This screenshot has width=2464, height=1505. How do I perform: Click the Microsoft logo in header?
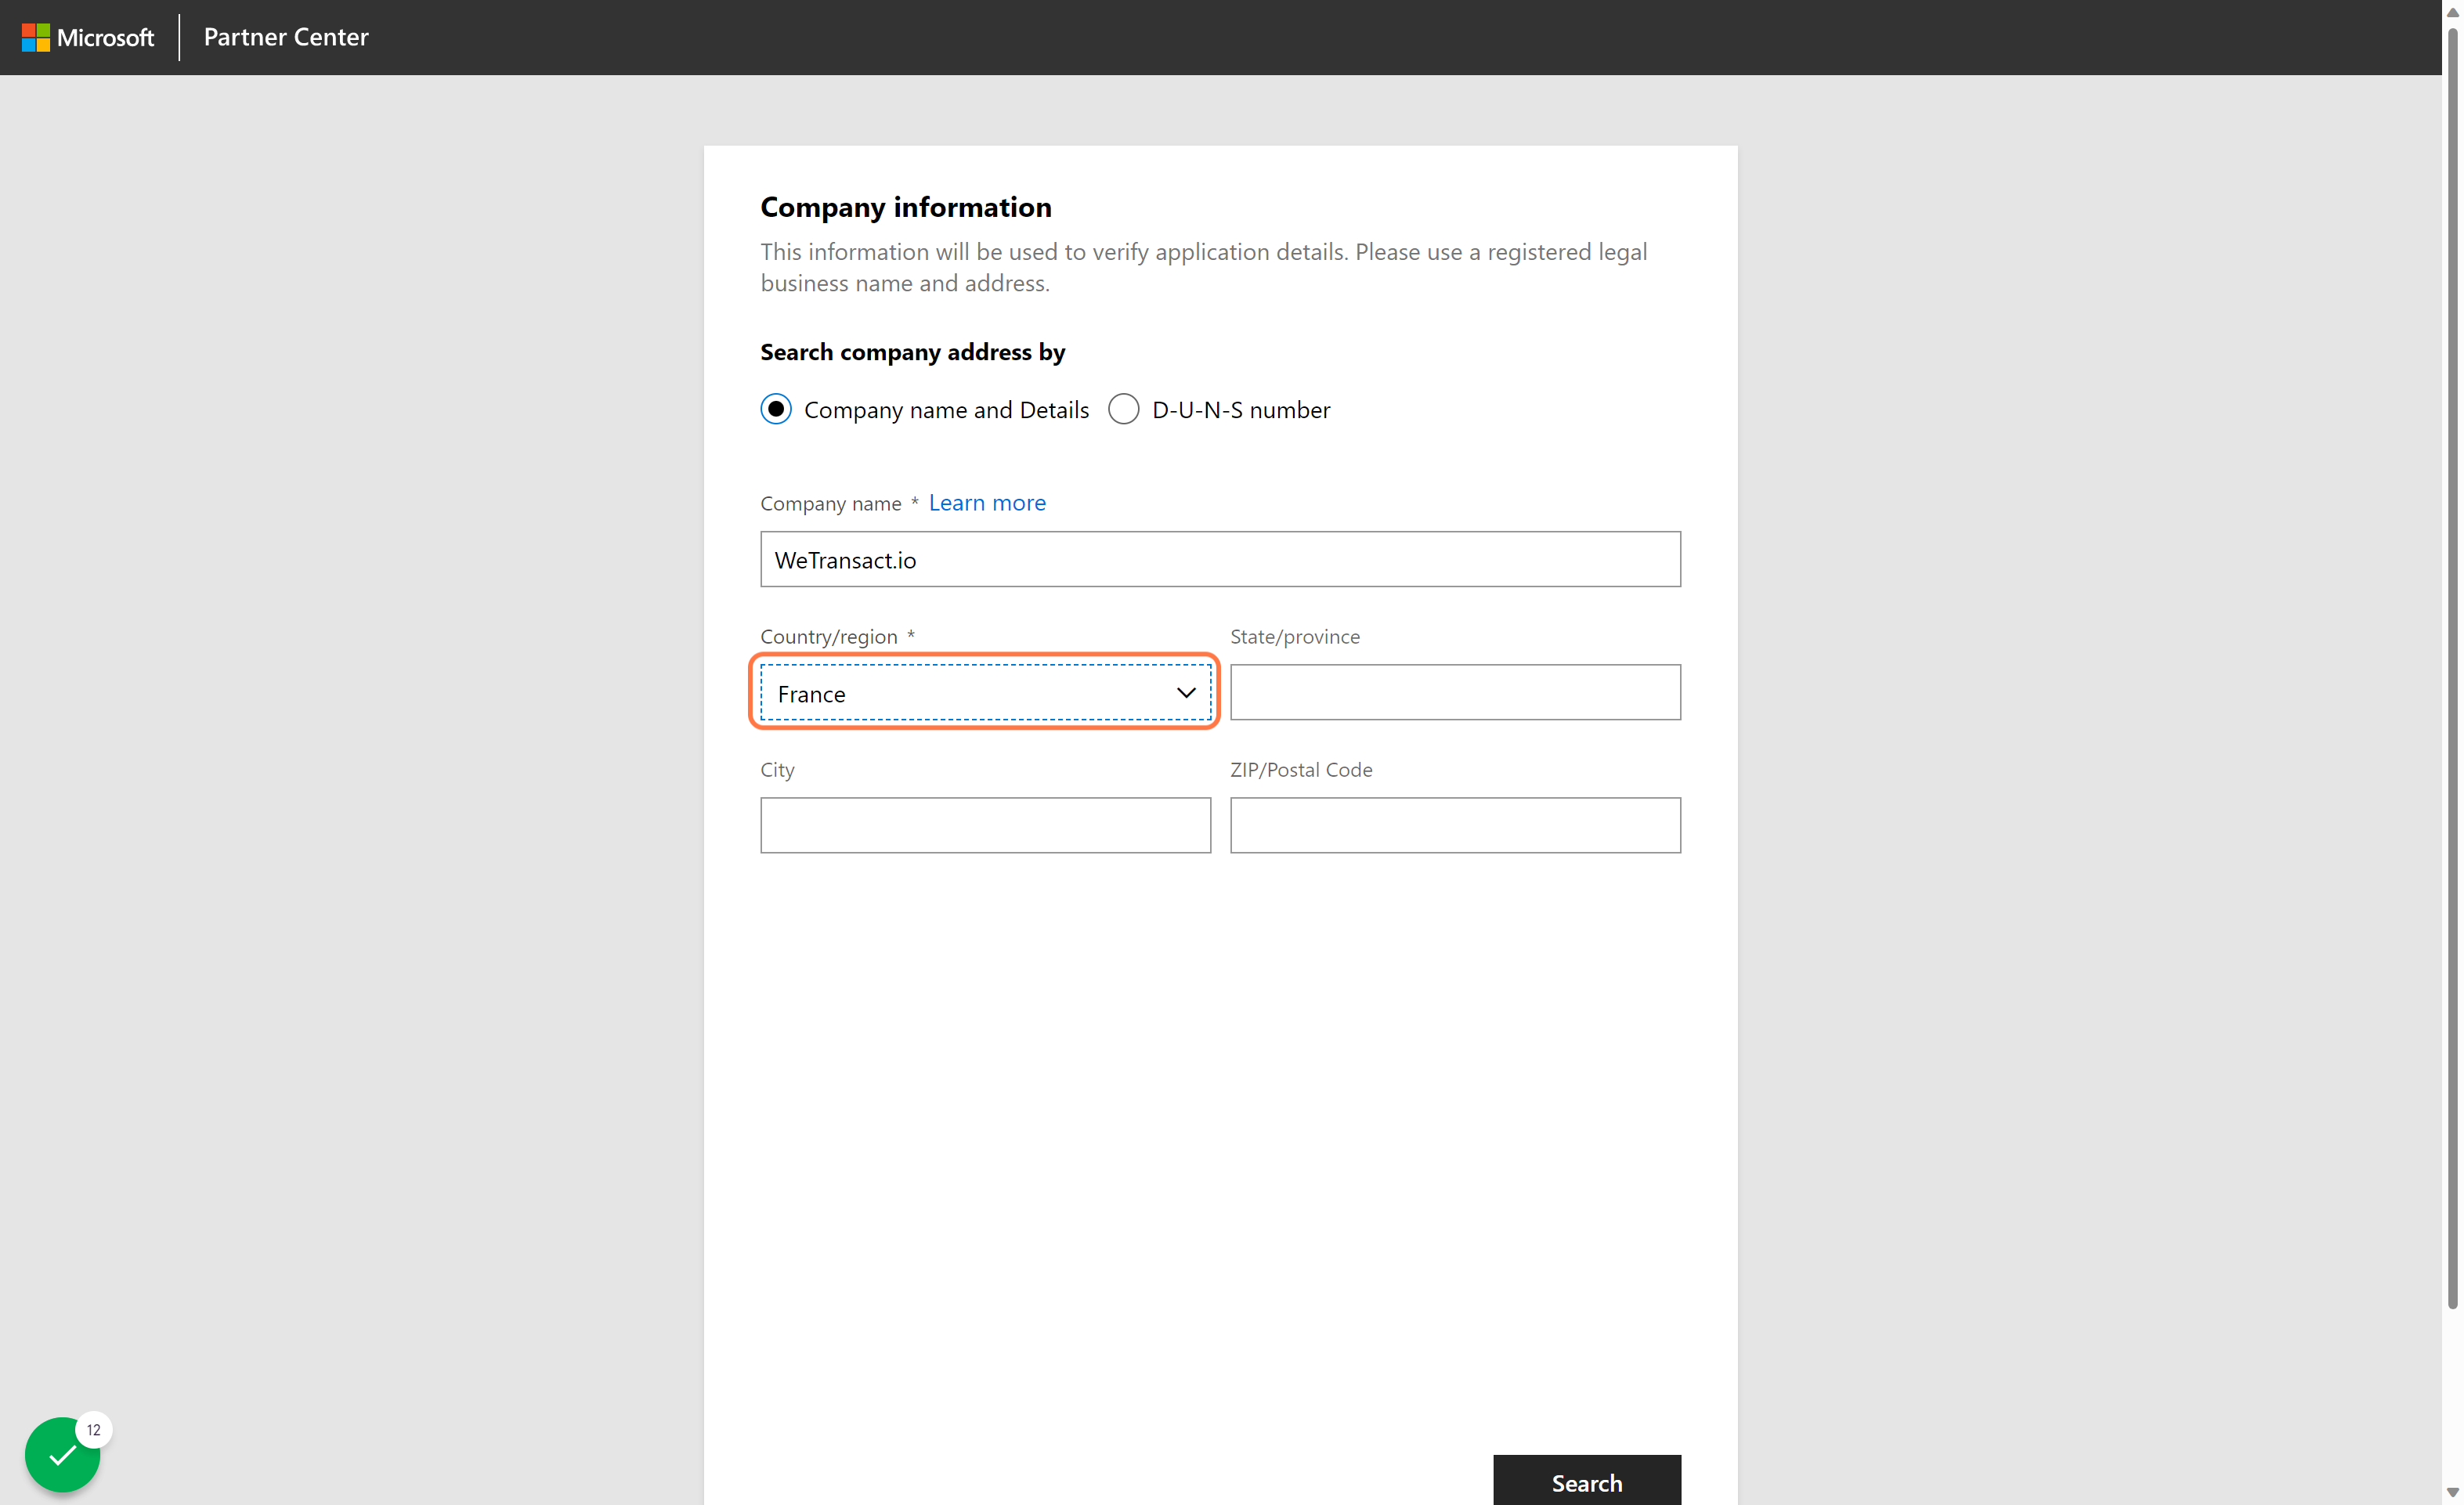pos(88,37)
